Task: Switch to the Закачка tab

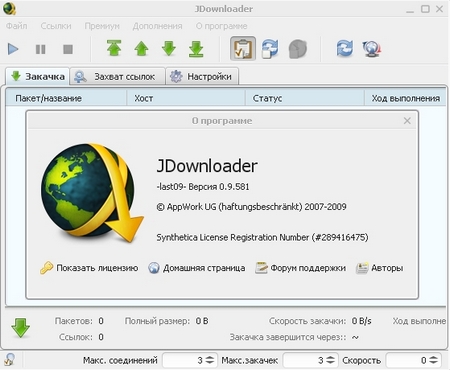Action: point(38,76)
